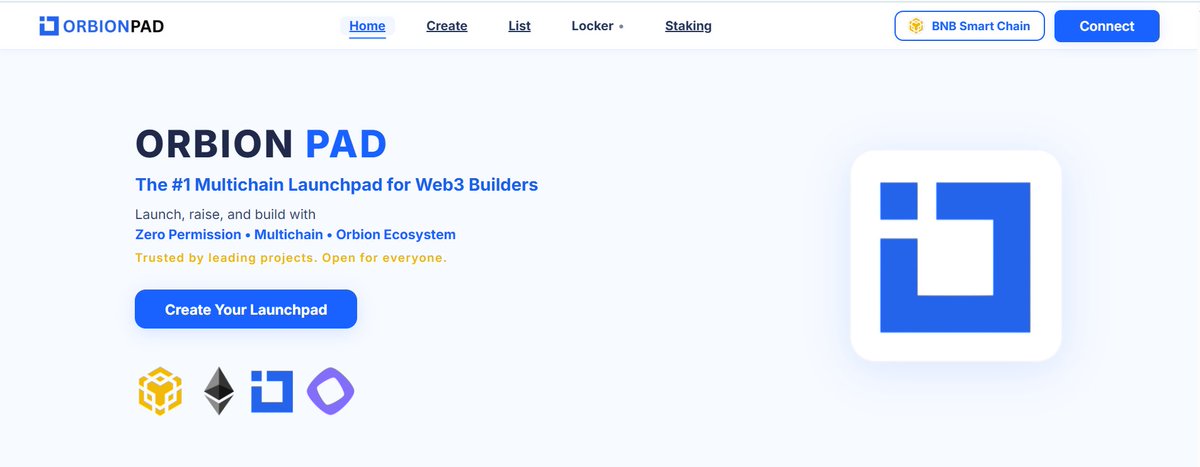The height and width of the screenshot is (467, 1200).
Task: Open the List nav link
Action: click(519, 26)
